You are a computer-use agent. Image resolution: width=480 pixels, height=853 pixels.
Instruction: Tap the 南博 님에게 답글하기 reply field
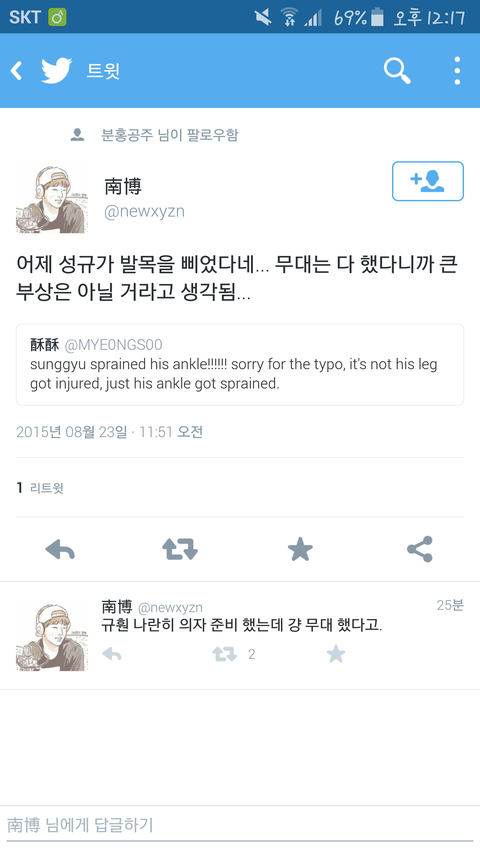240,825
